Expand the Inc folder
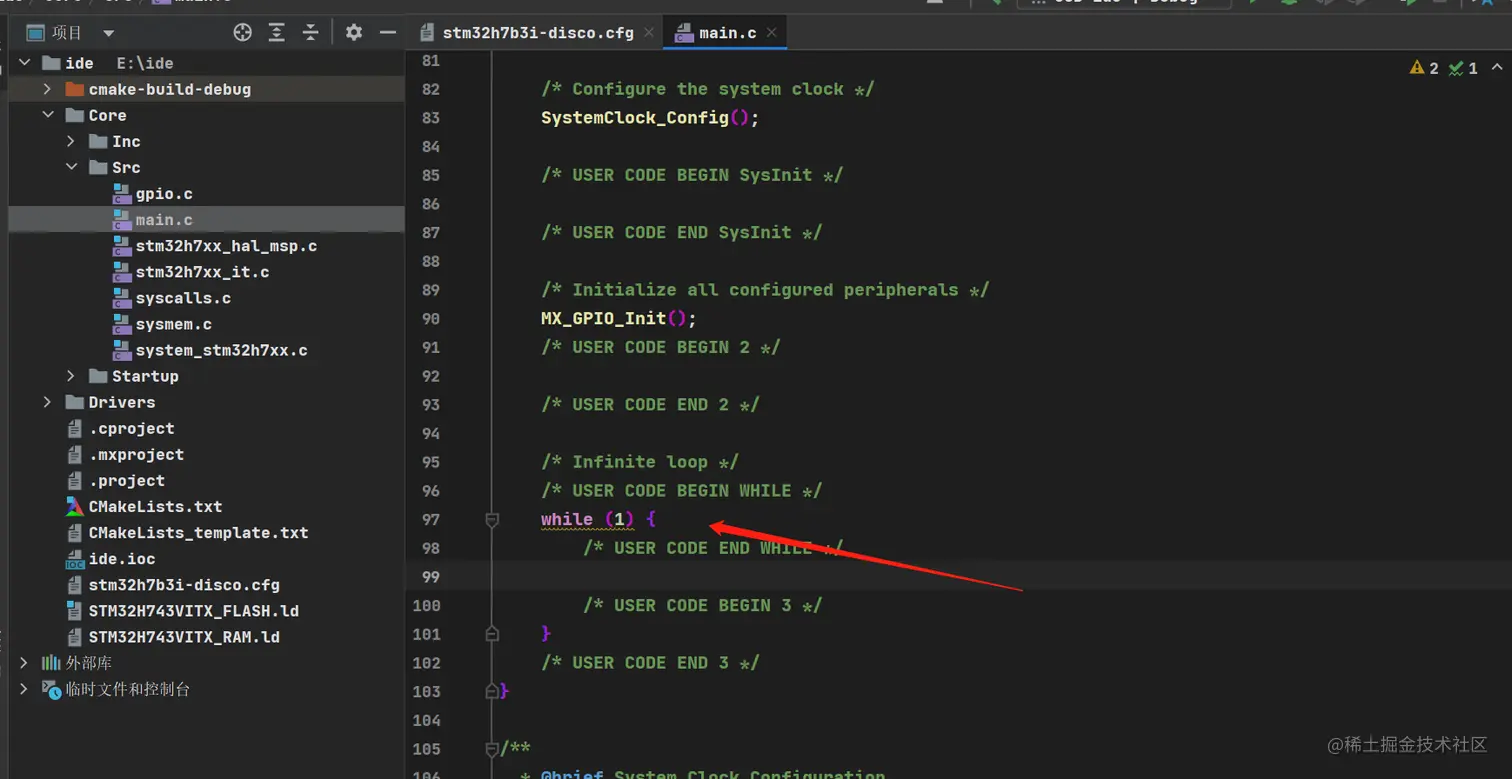1512x779 pixels. tap(71, 141)
